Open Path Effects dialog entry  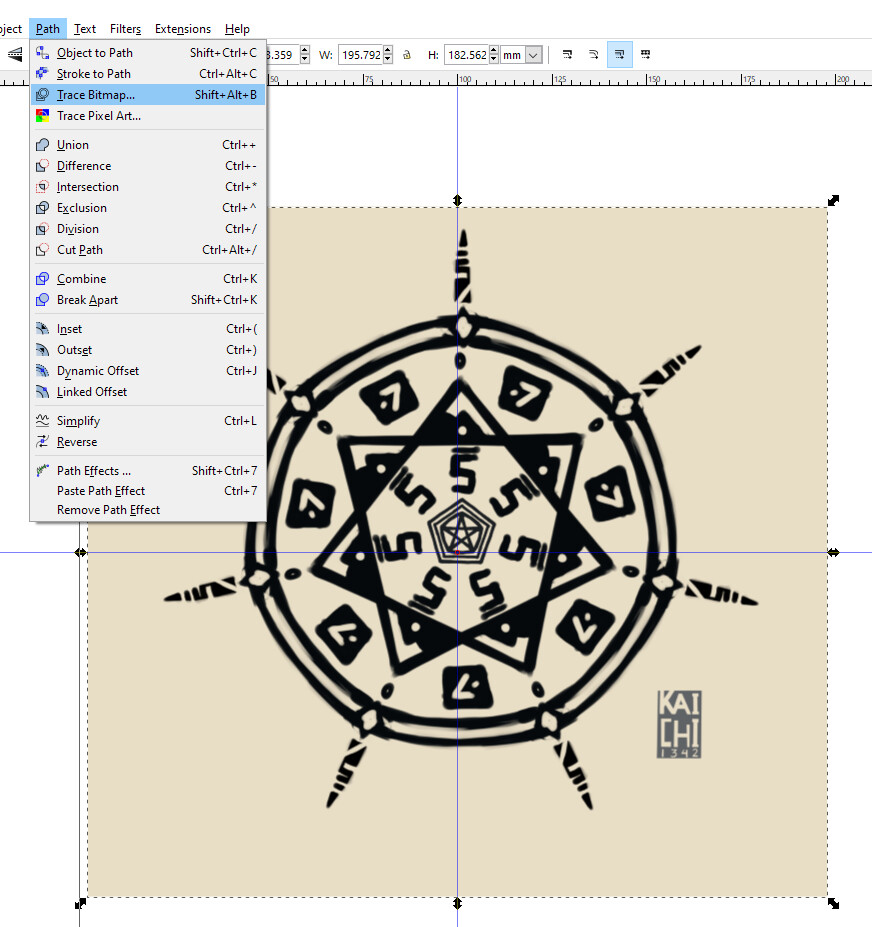click(148, 471)
